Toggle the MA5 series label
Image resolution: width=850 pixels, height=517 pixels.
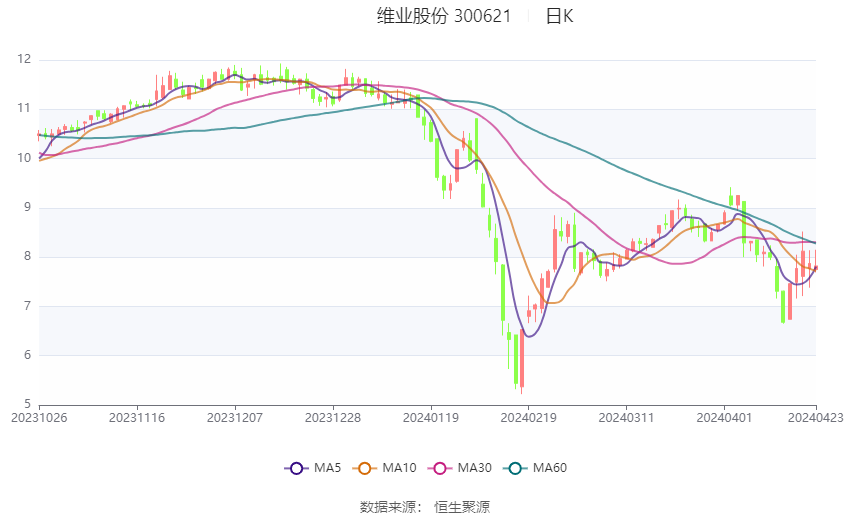point(327,468)
